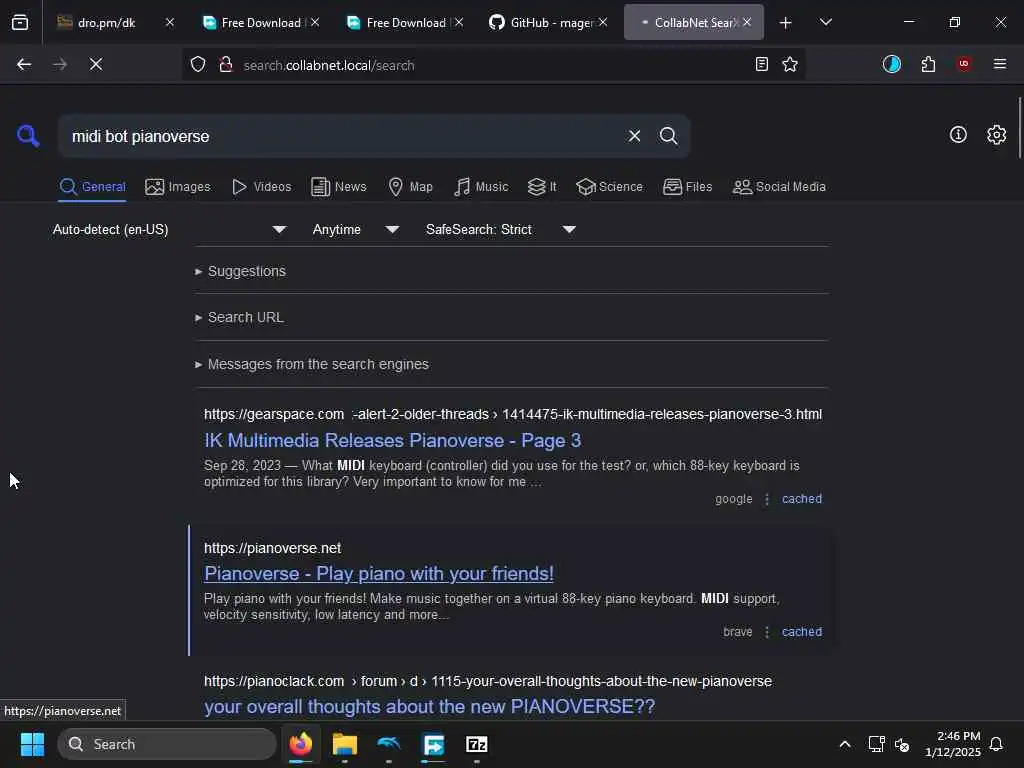Open site security padlock icon
Image resolution: width=1024 pixels, height=768 pixels.
[x=226, y=64]
